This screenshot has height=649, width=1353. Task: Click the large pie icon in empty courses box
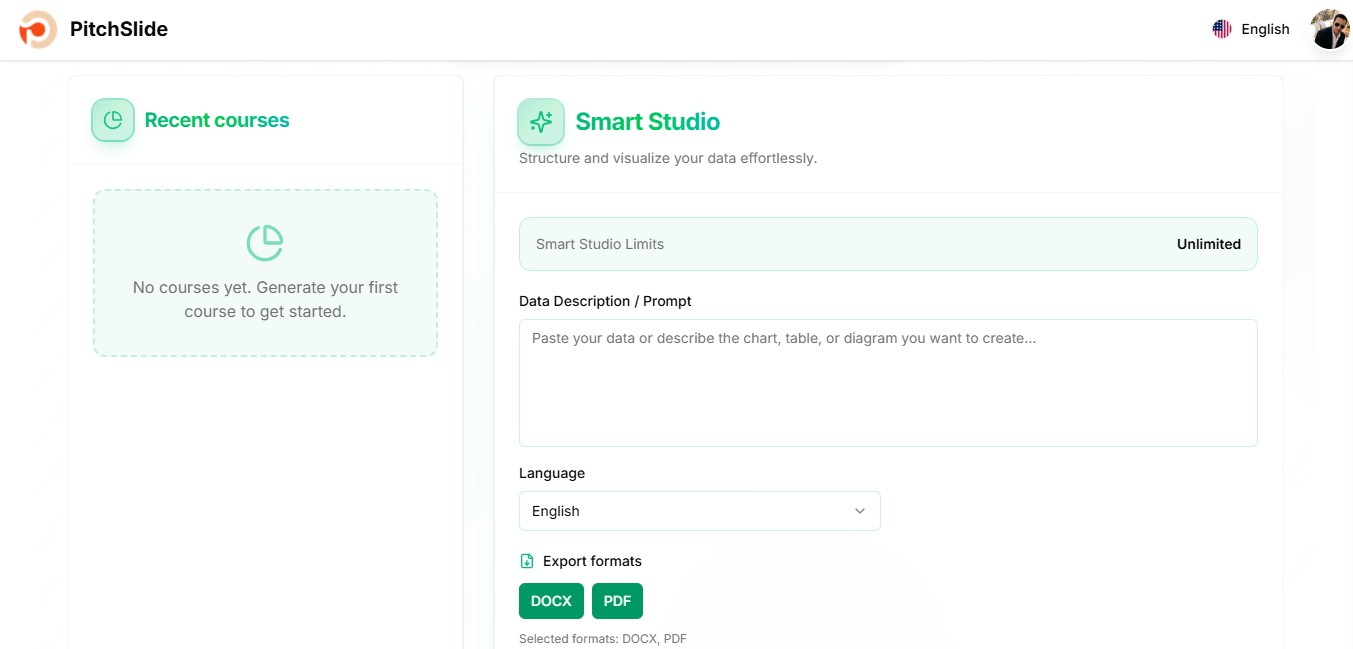coord(265,243)
